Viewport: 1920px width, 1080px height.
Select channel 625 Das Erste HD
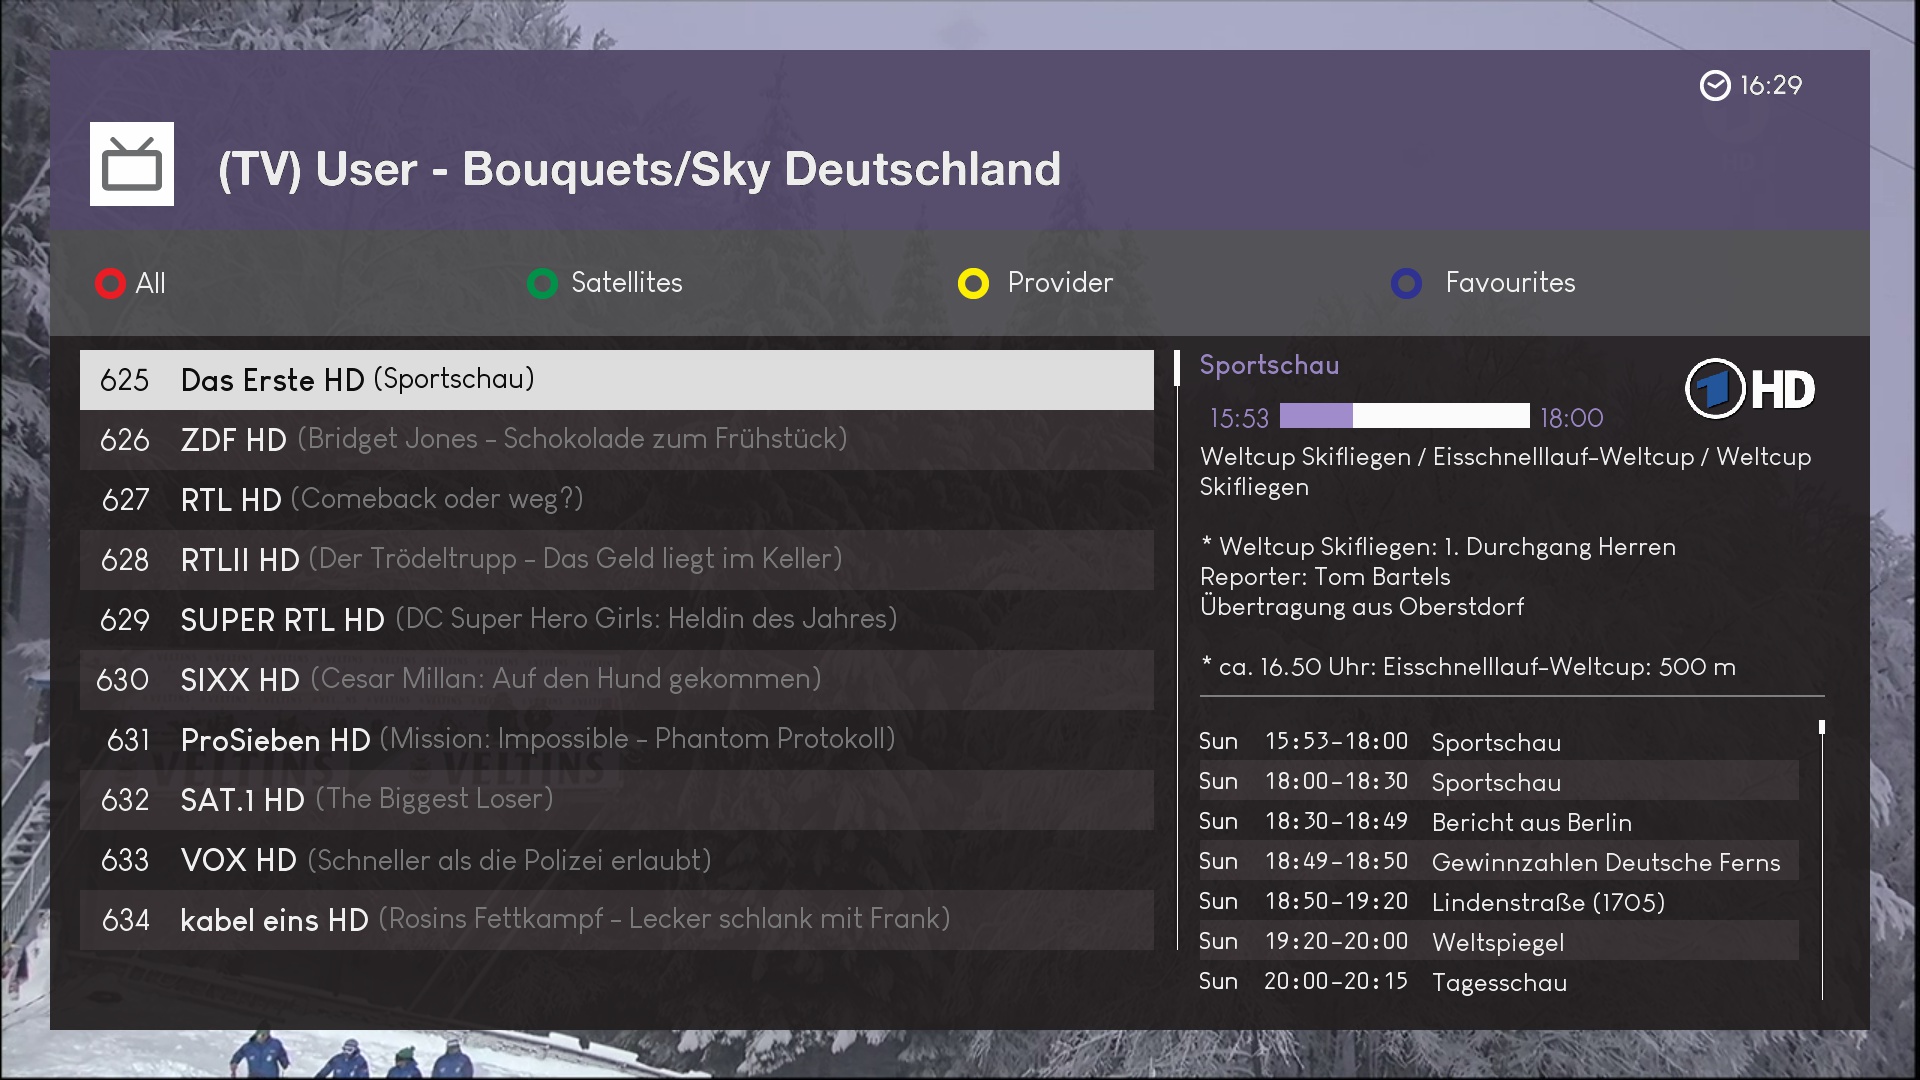pyautogui.click(x=617, y=380)
